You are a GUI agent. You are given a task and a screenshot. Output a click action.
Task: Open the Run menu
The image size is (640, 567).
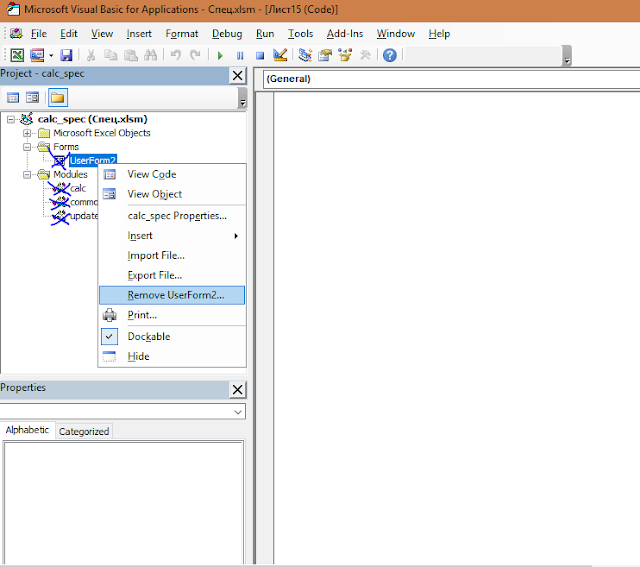click(265, 33)
